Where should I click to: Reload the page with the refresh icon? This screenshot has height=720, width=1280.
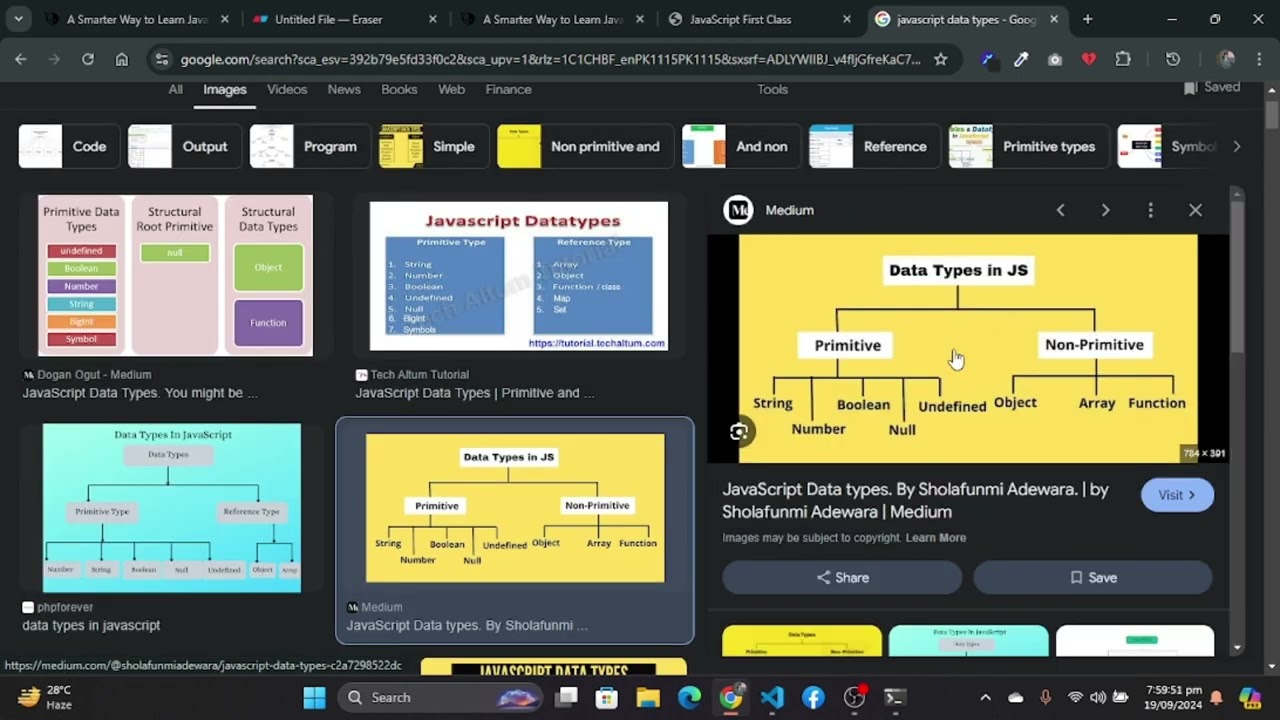tap(88, 59)
